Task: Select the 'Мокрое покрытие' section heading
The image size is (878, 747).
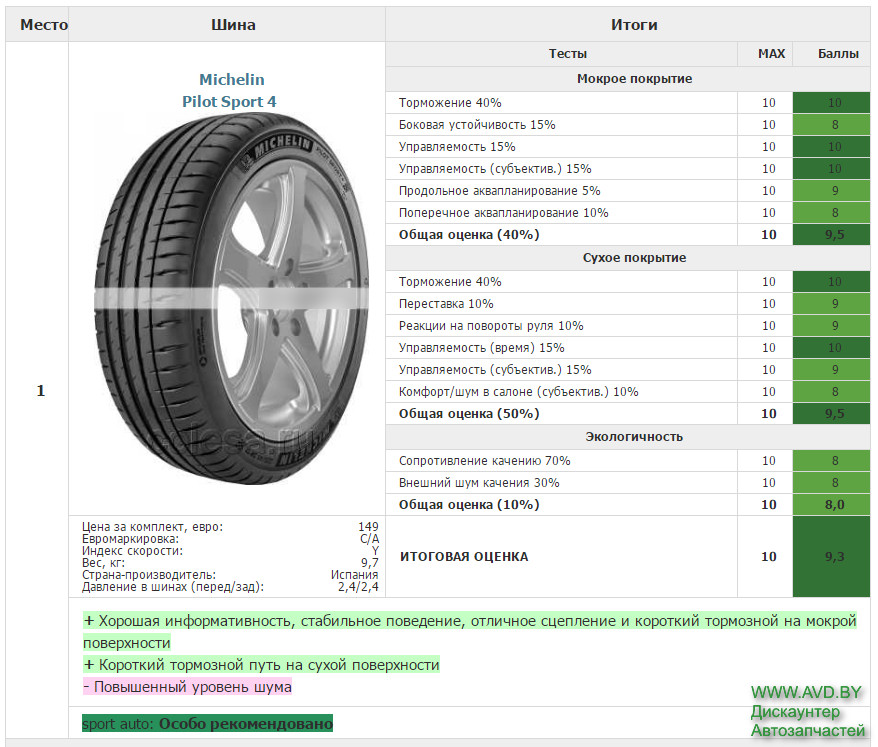Action: [634, 79]
